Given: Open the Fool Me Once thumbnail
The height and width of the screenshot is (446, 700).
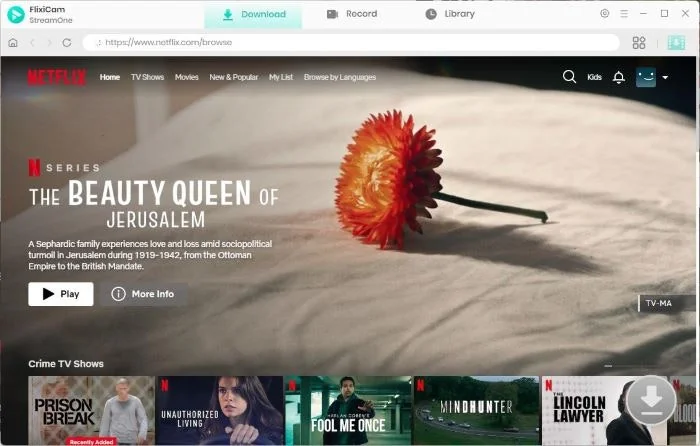Looking at the screenshot, I should tap(348, 411).
